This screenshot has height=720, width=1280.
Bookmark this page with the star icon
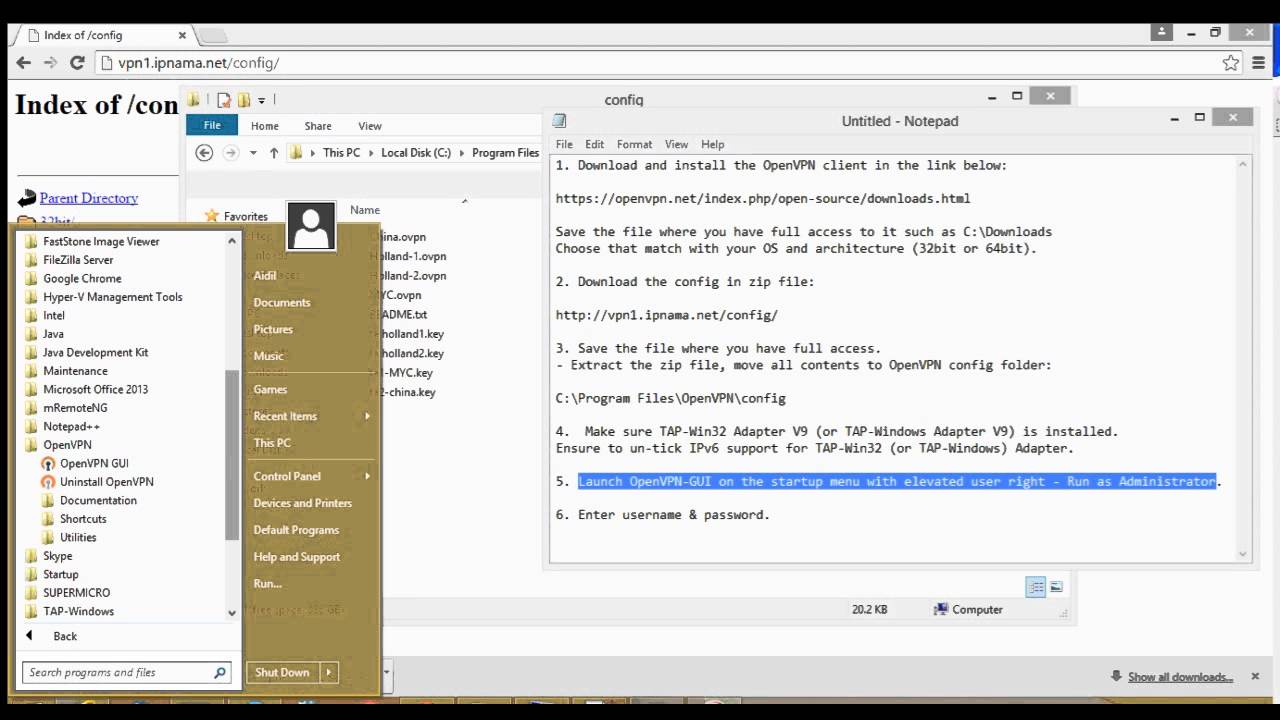(1231, 63)
